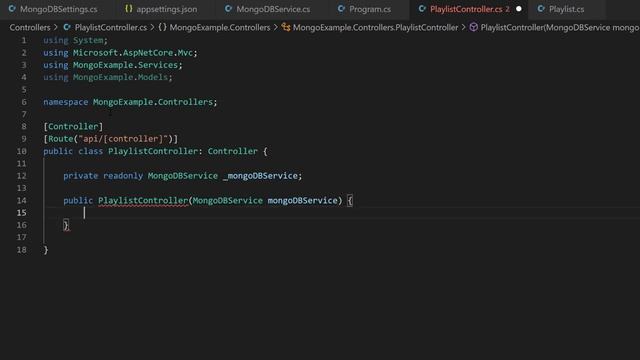Open the MongoExample.Controllers namespace breadcrumb

tap(220, 27)
